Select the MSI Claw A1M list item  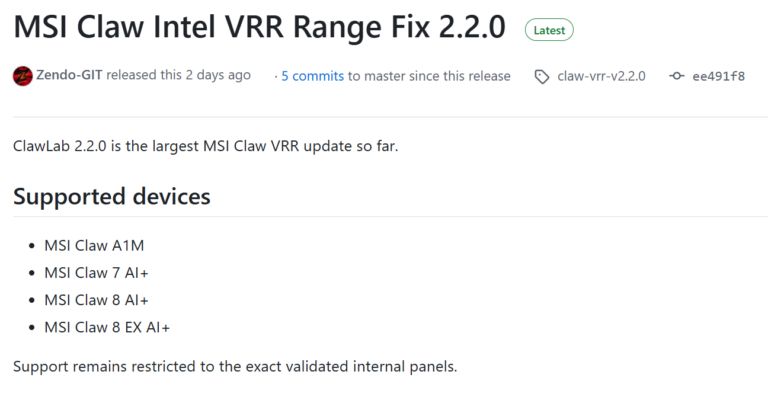coord(94,245)
